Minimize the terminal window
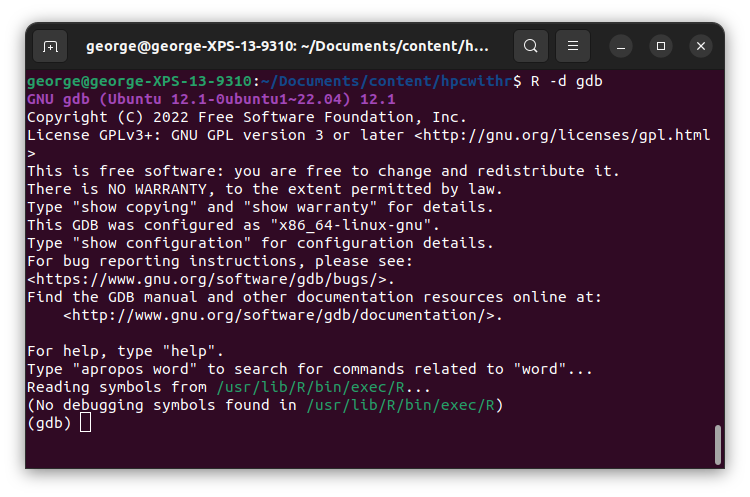The image size is (750, 497). [x=620, y=46]
